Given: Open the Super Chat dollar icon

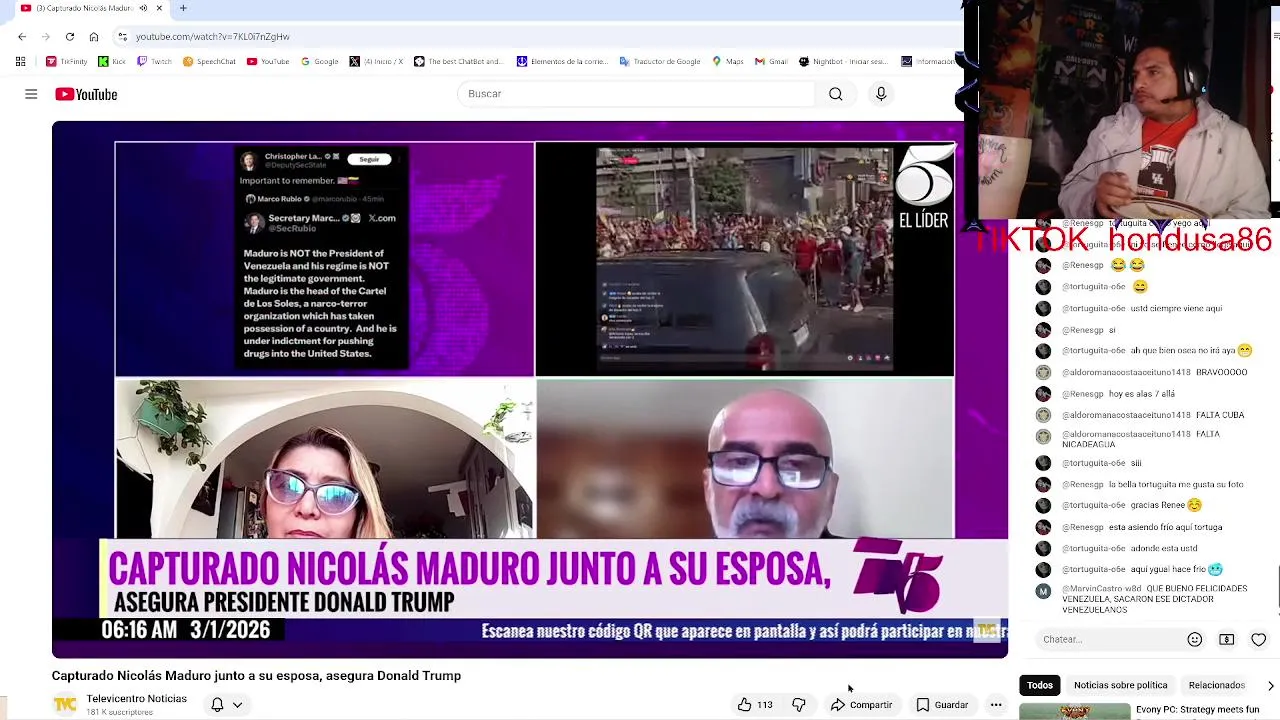Looking at the screenshot, I should point(1227,639).
